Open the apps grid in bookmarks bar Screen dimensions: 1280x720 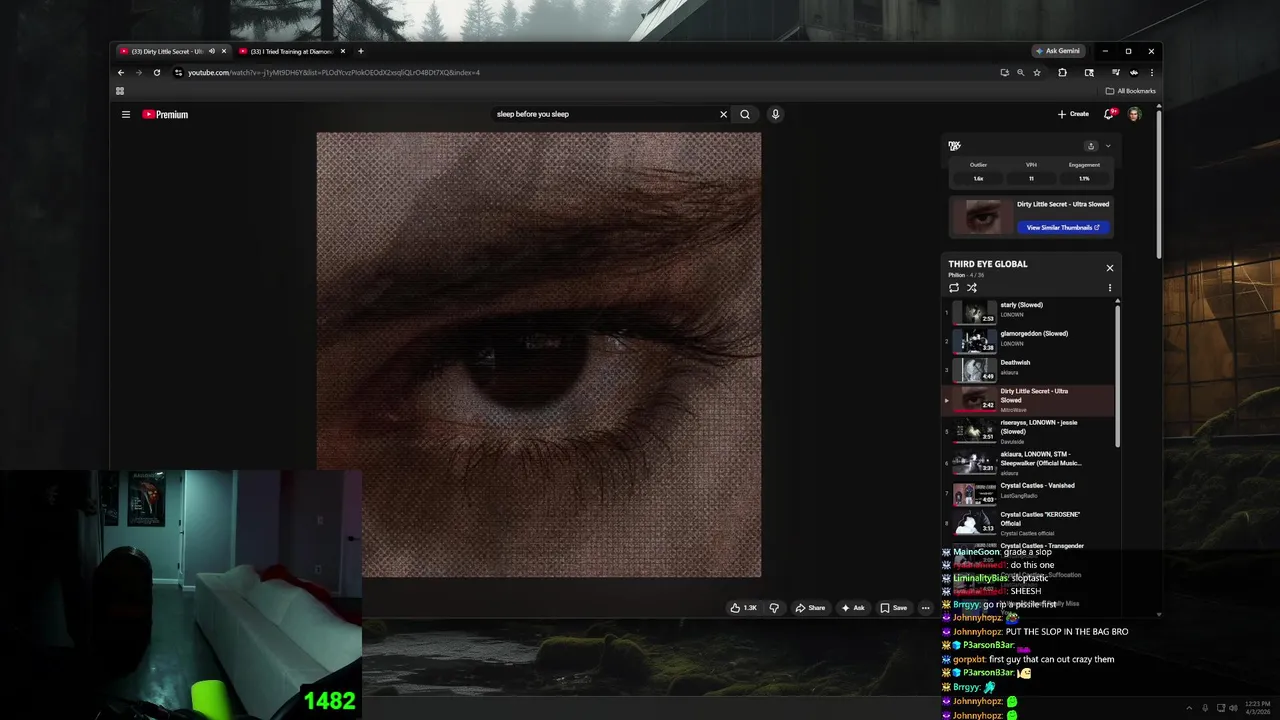120,91
